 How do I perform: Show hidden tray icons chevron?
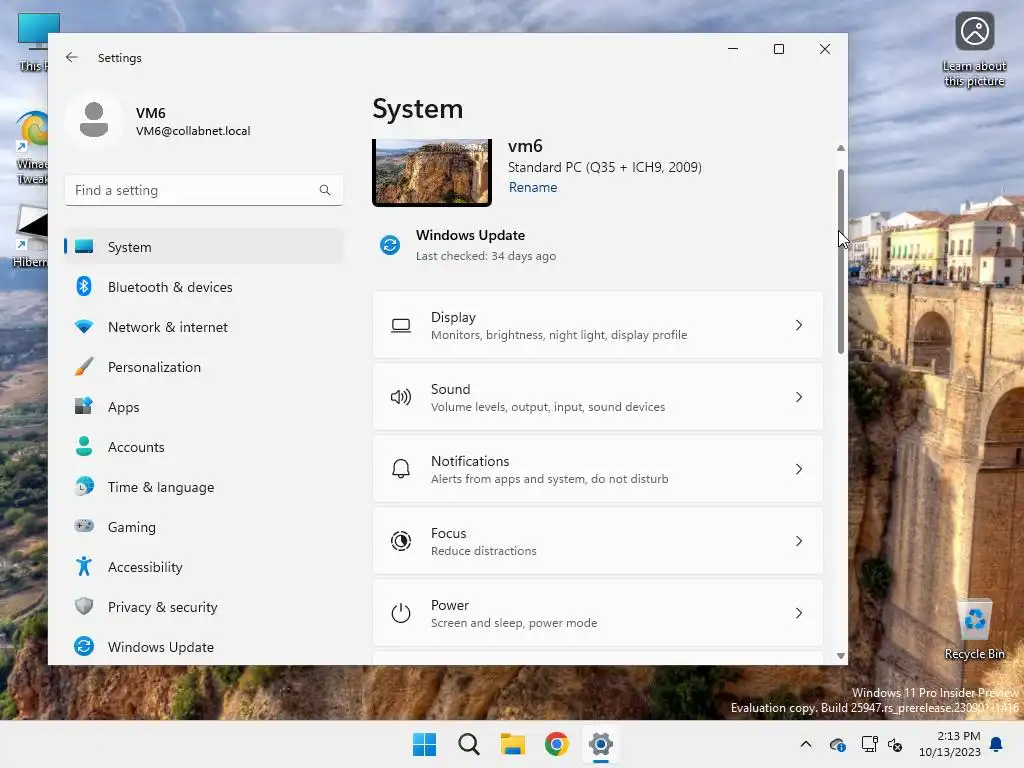806,744
